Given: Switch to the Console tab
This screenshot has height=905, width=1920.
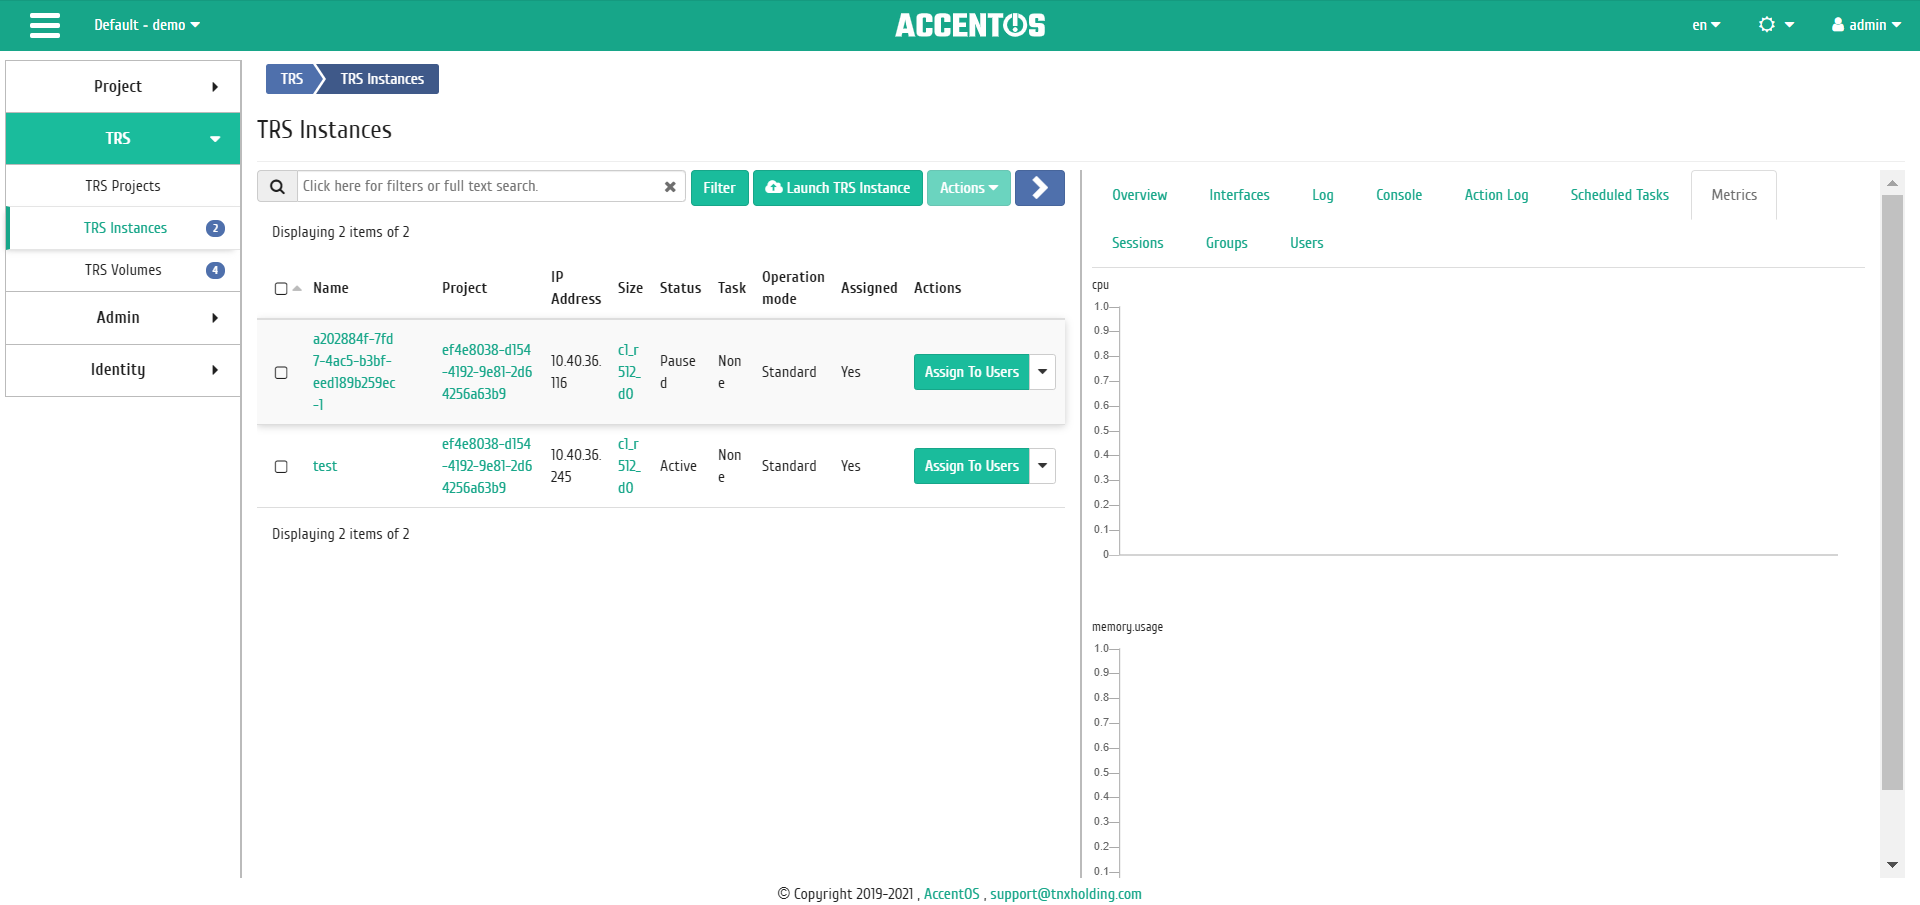Looking at the screenshot, I should [1398, 195].
